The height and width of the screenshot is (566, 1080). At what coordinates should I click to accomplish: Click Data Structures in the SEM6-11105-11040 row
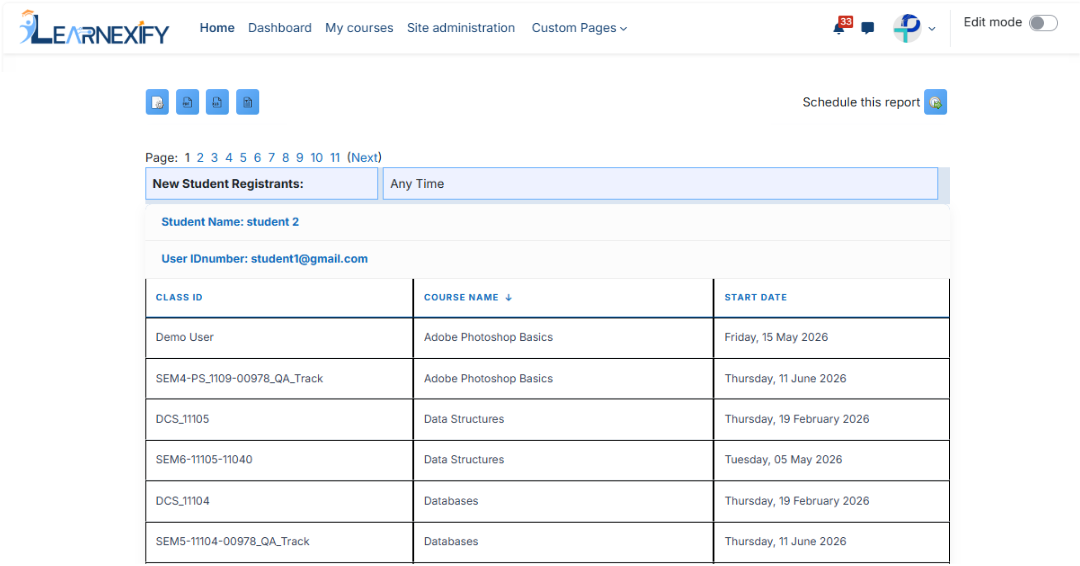tap(464, 460)
